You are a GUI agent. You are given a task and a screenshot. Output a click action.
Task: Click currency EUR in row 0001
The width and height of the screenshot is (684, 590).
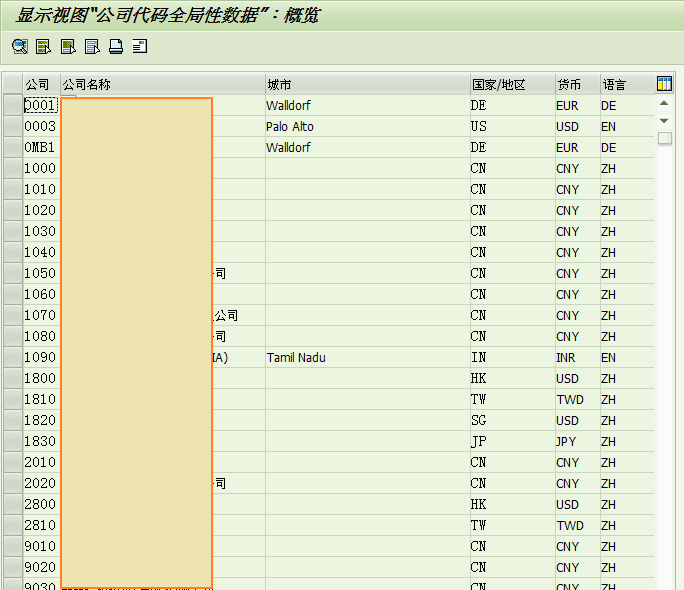pos(567,106)
